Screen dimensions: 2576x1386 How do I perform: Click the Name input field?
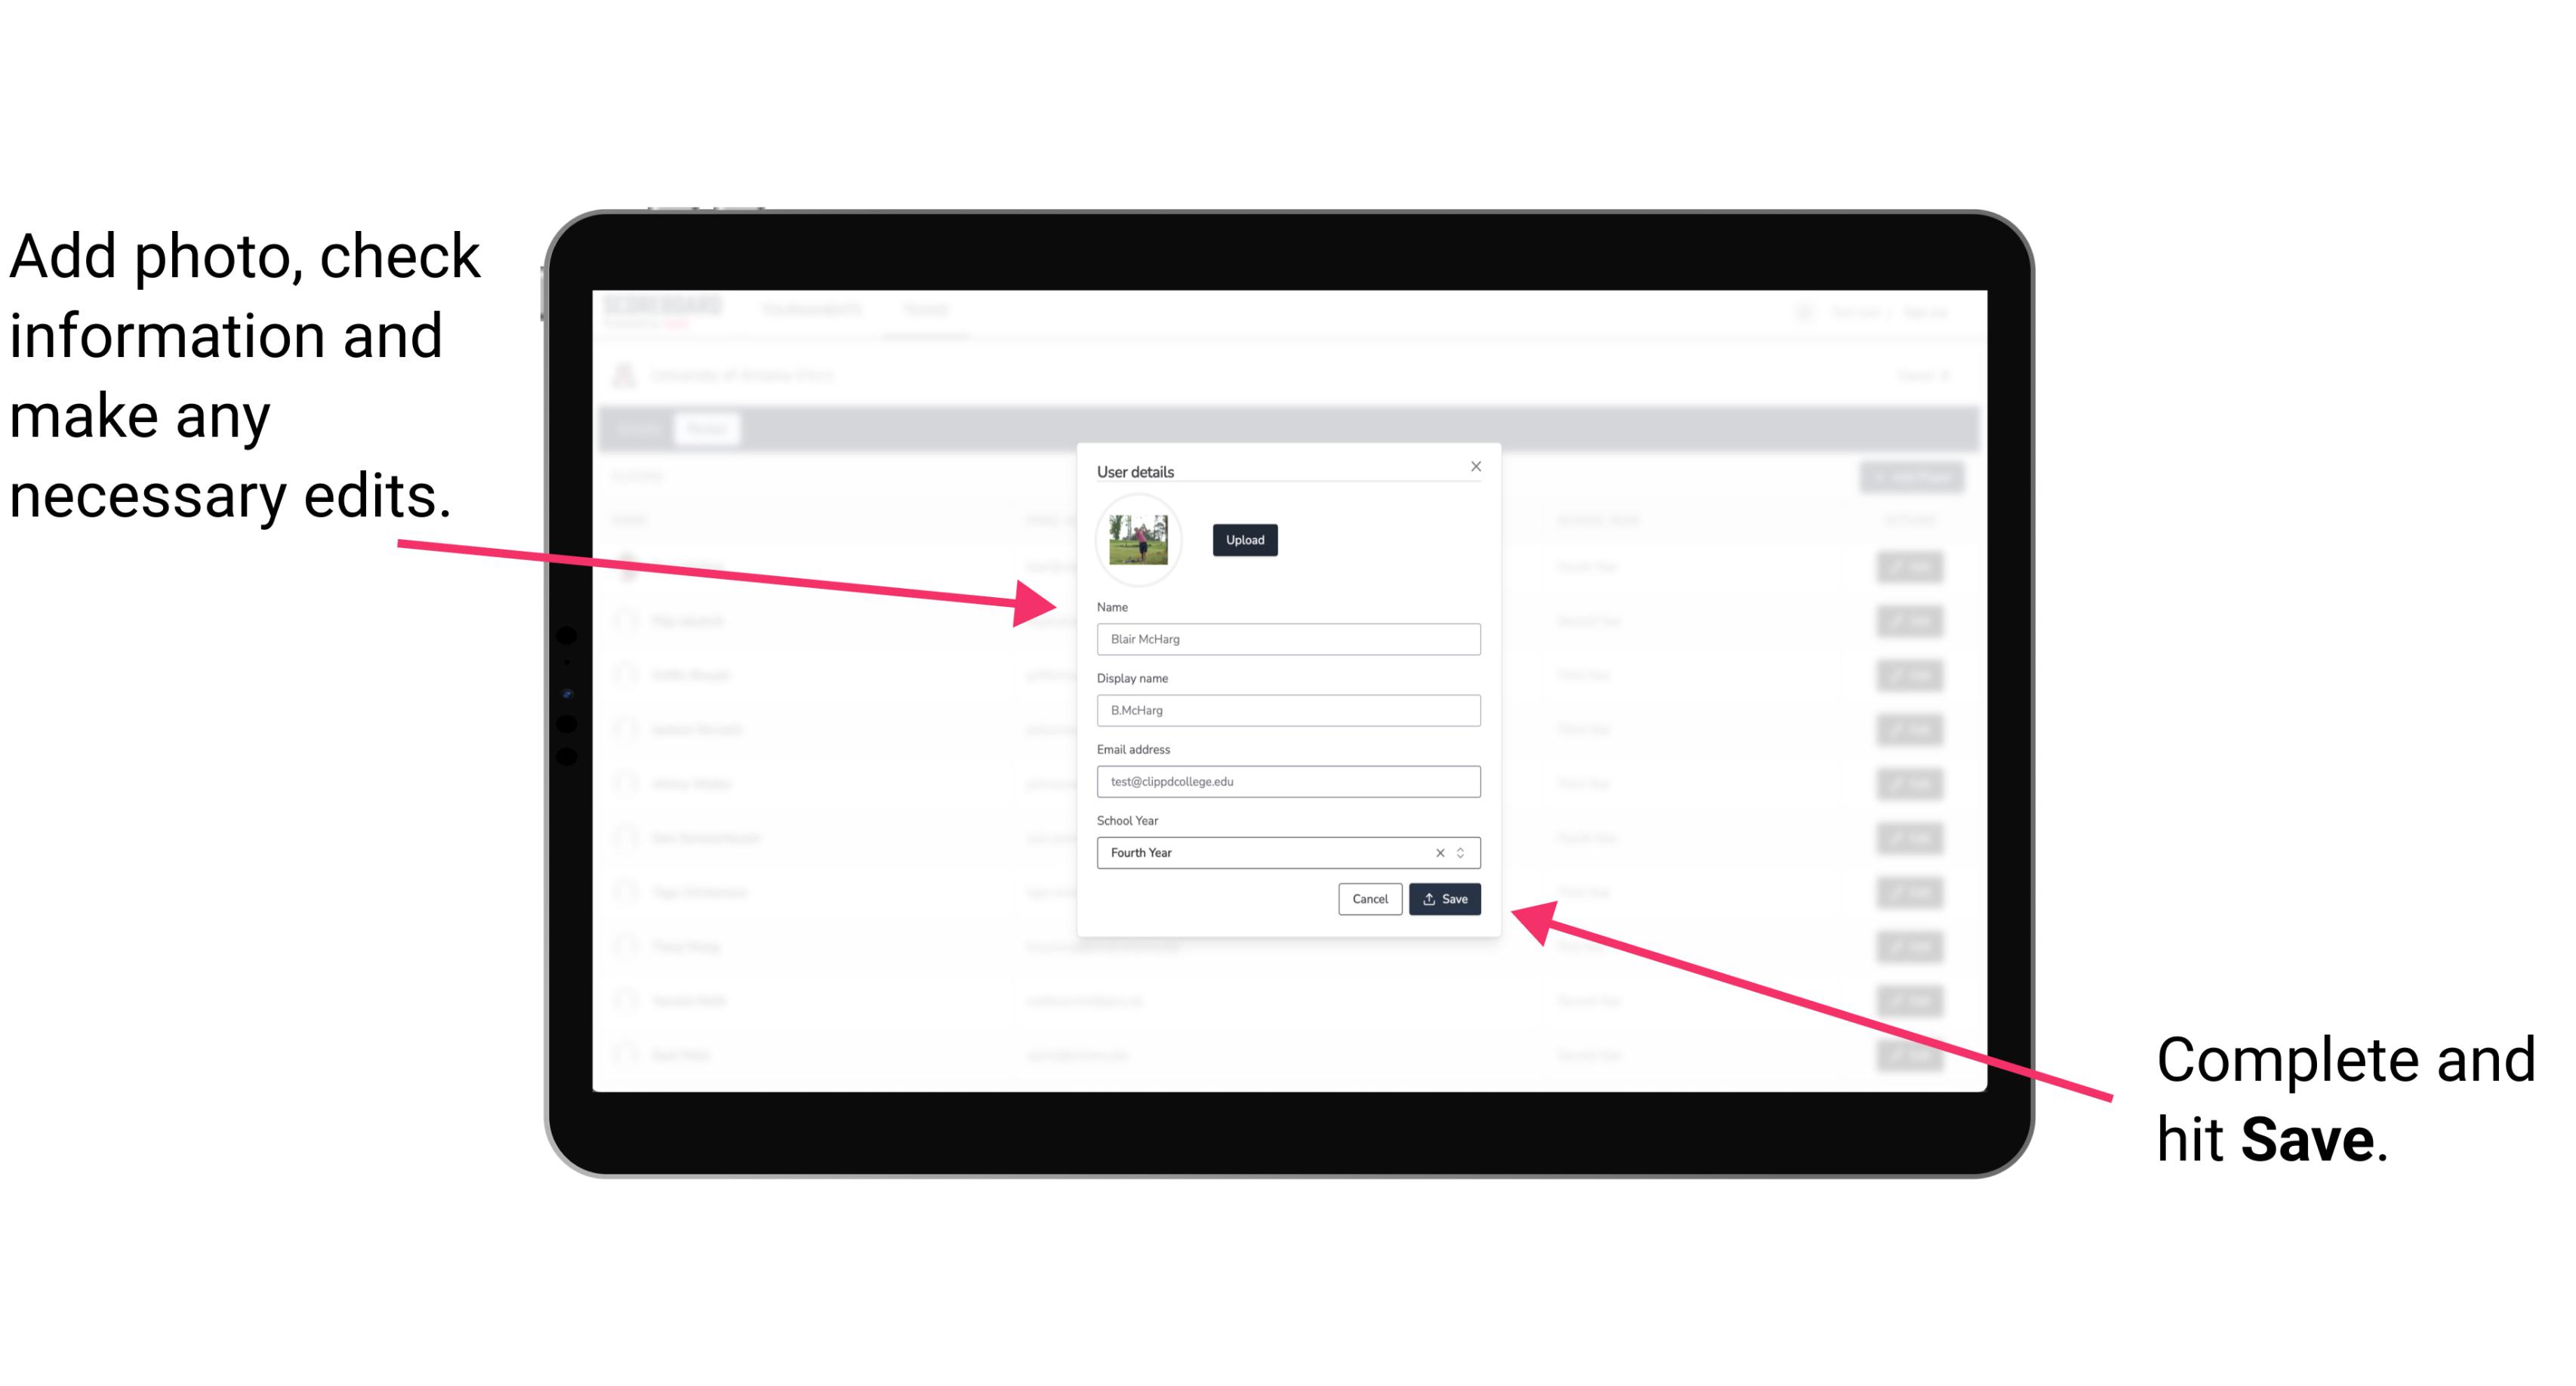tap(1289, 639)
